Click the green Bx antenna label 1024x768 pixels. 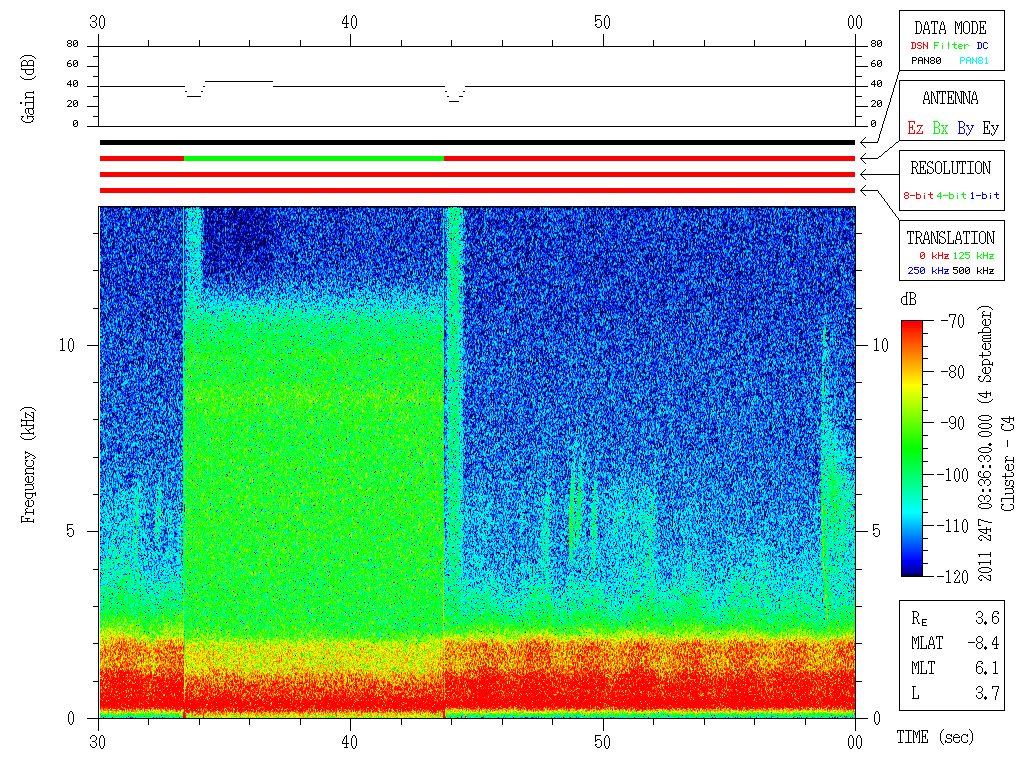point(940,128)
